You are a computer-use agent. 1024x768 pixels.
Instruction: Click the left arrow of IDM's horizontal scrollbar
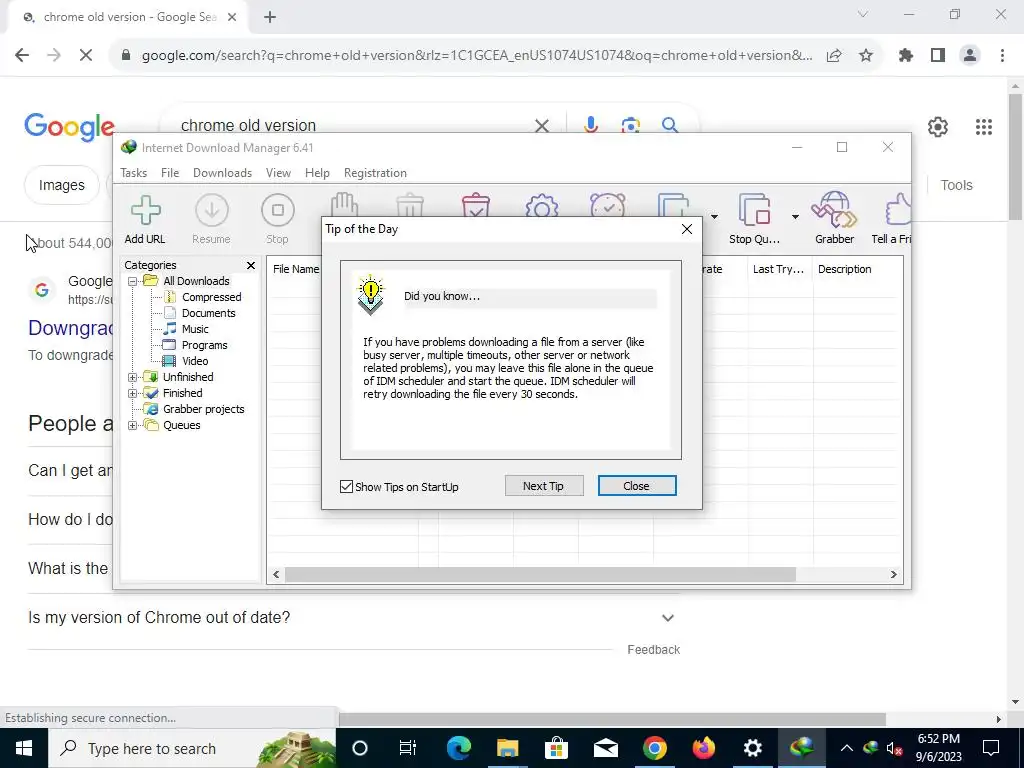[x=276, y=575]
